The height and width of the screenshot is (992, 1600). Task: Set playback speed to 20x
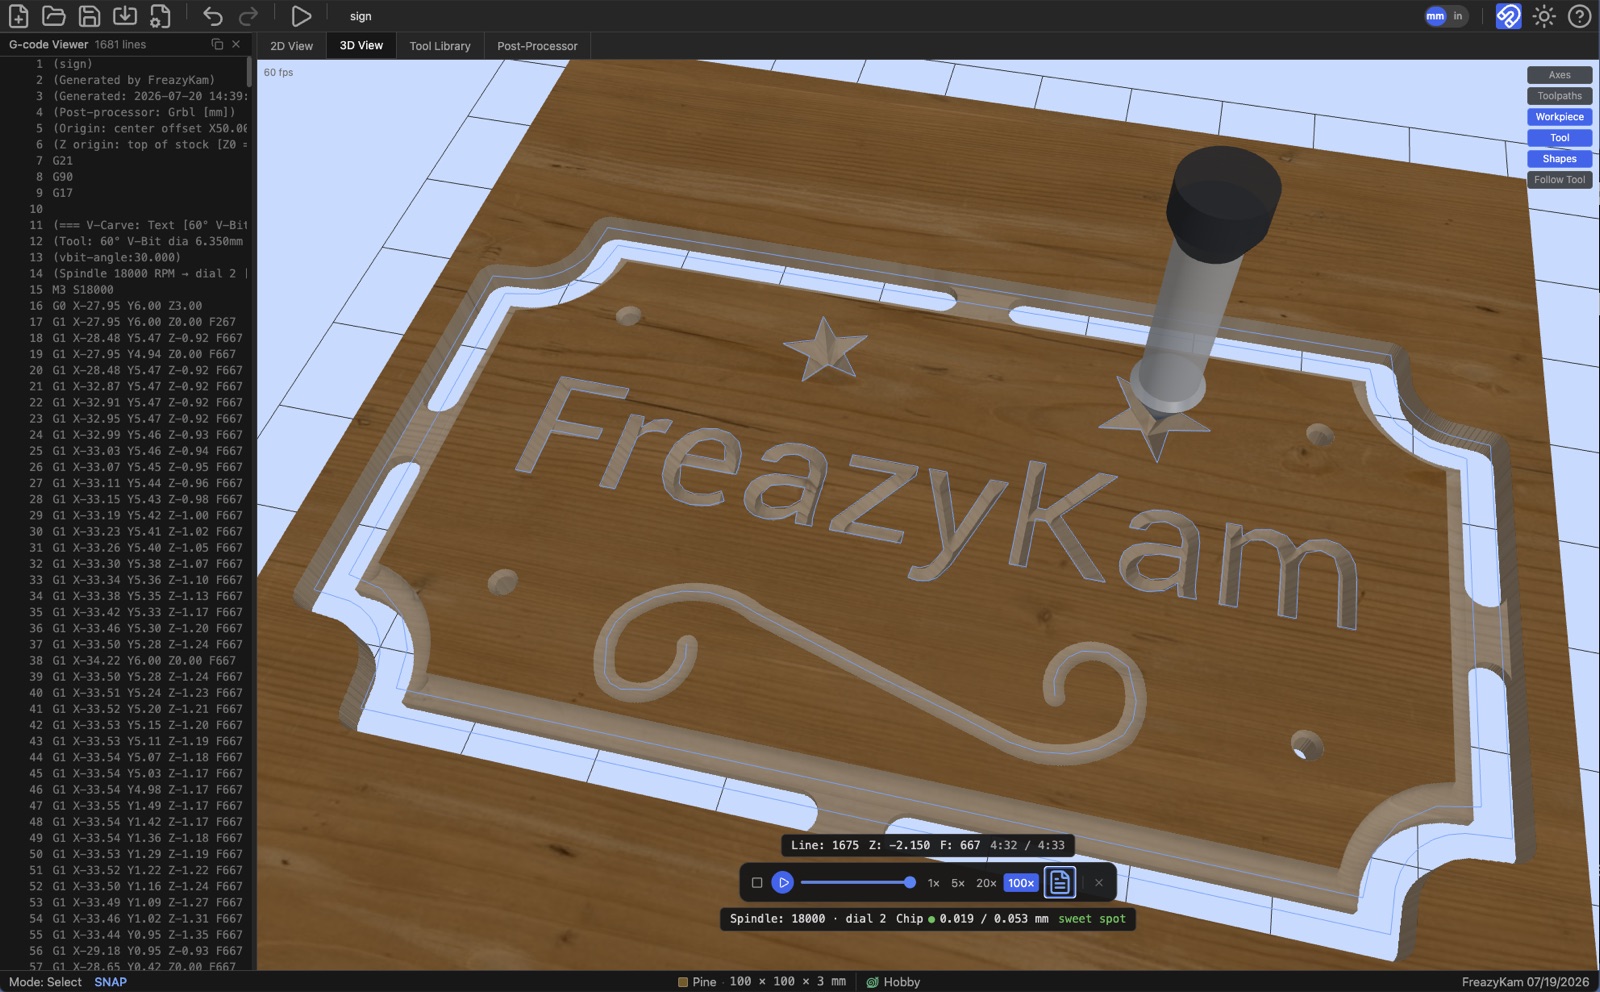(x=986, y=883)
